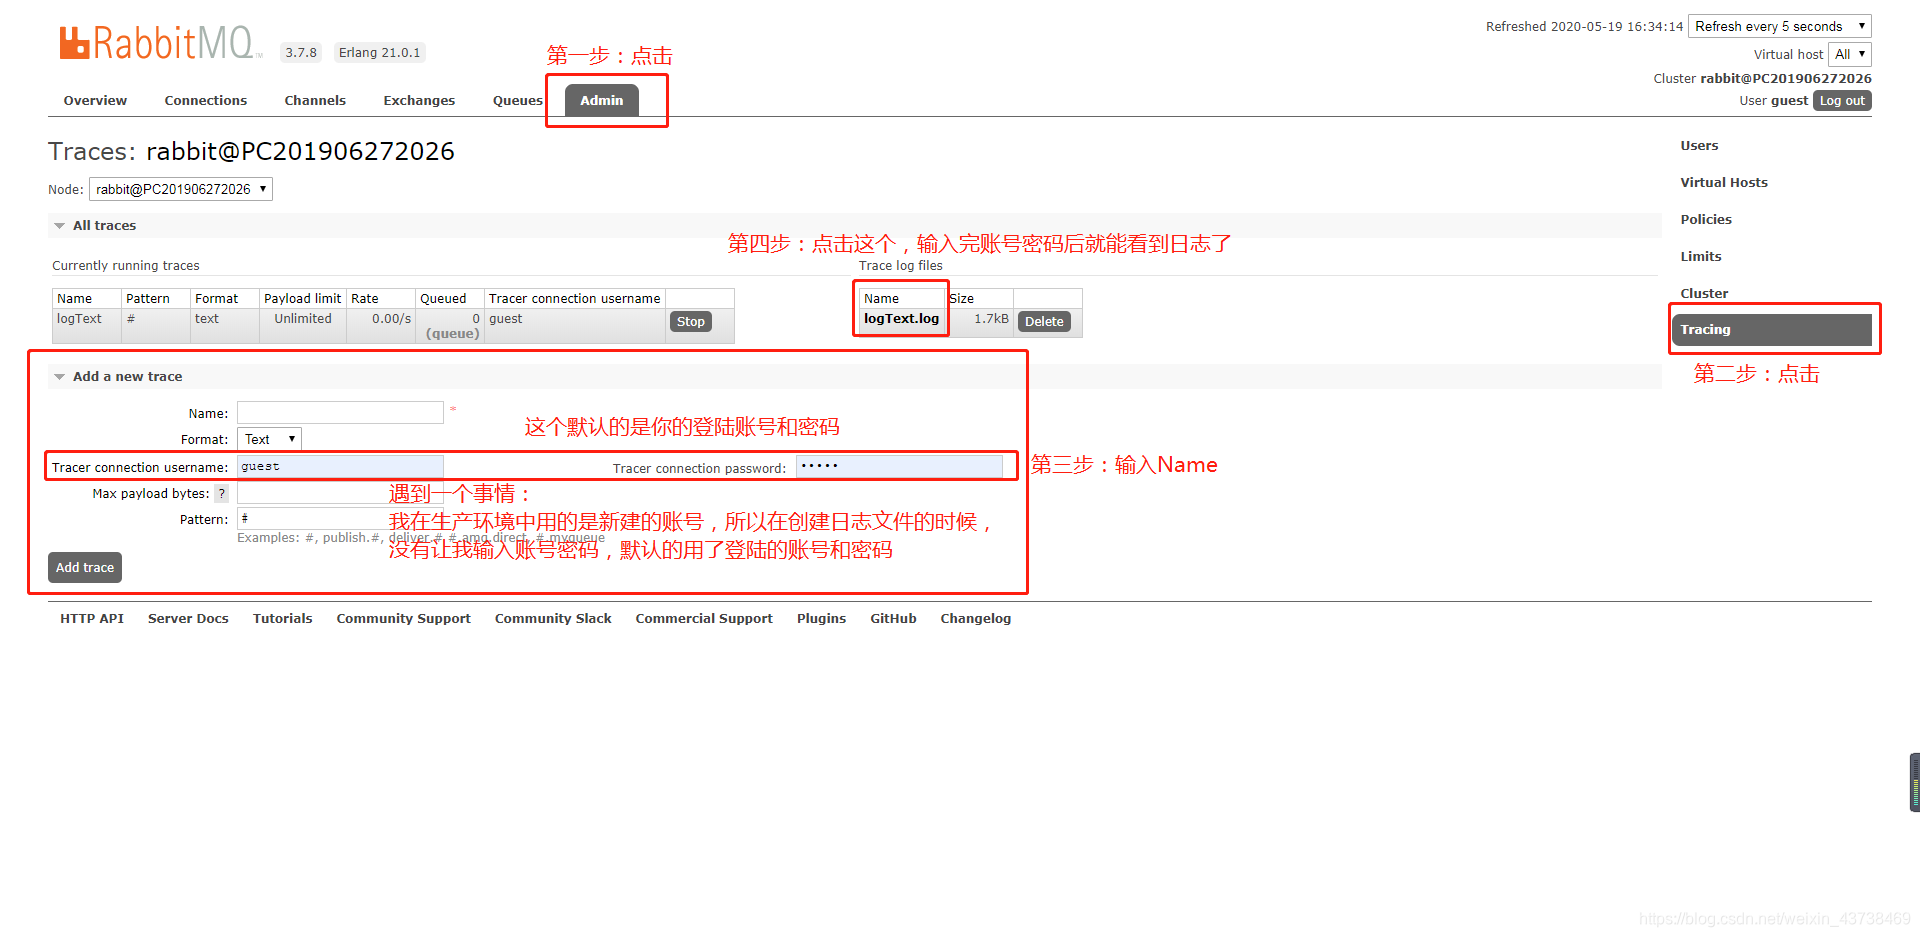
Task: Open the Virtual host dropdown
Action: [x=1850, y=54]
